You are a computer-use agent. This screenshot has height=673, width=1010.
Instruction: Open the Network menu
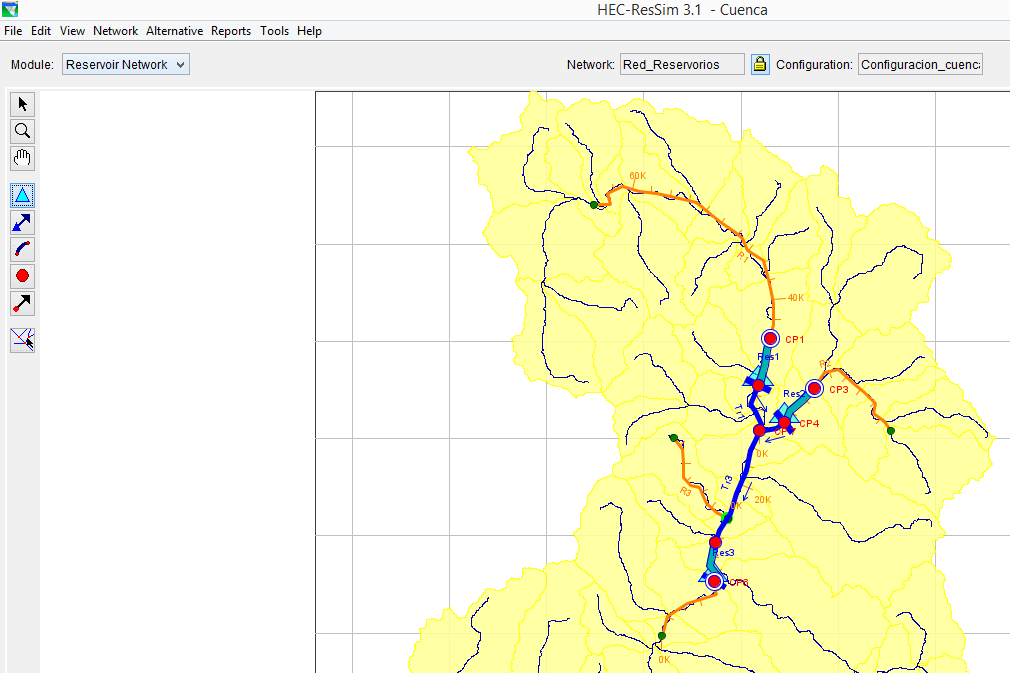tap(115, 31)
